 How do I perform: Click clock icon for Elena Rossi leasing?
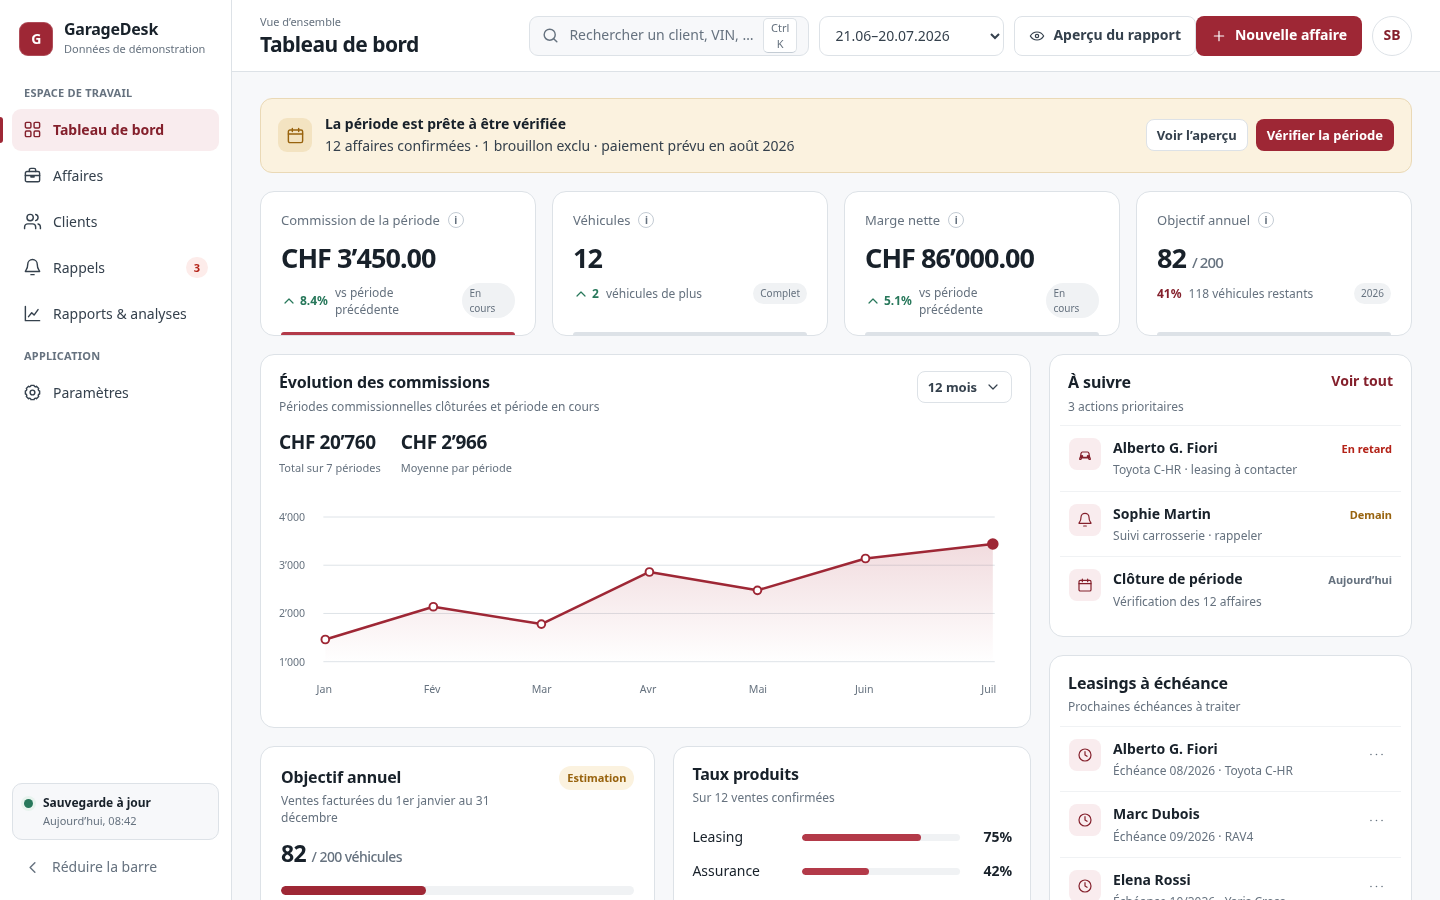(x=1085, y=886)
